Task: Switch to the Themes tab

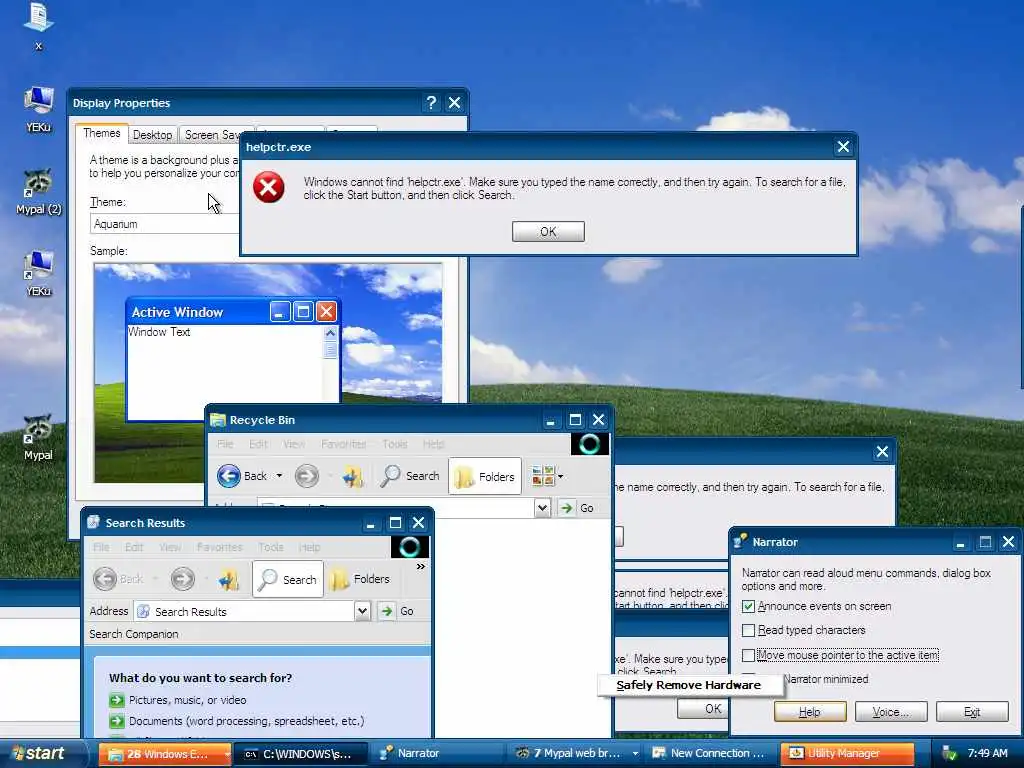Action: (x=101, y=133)
